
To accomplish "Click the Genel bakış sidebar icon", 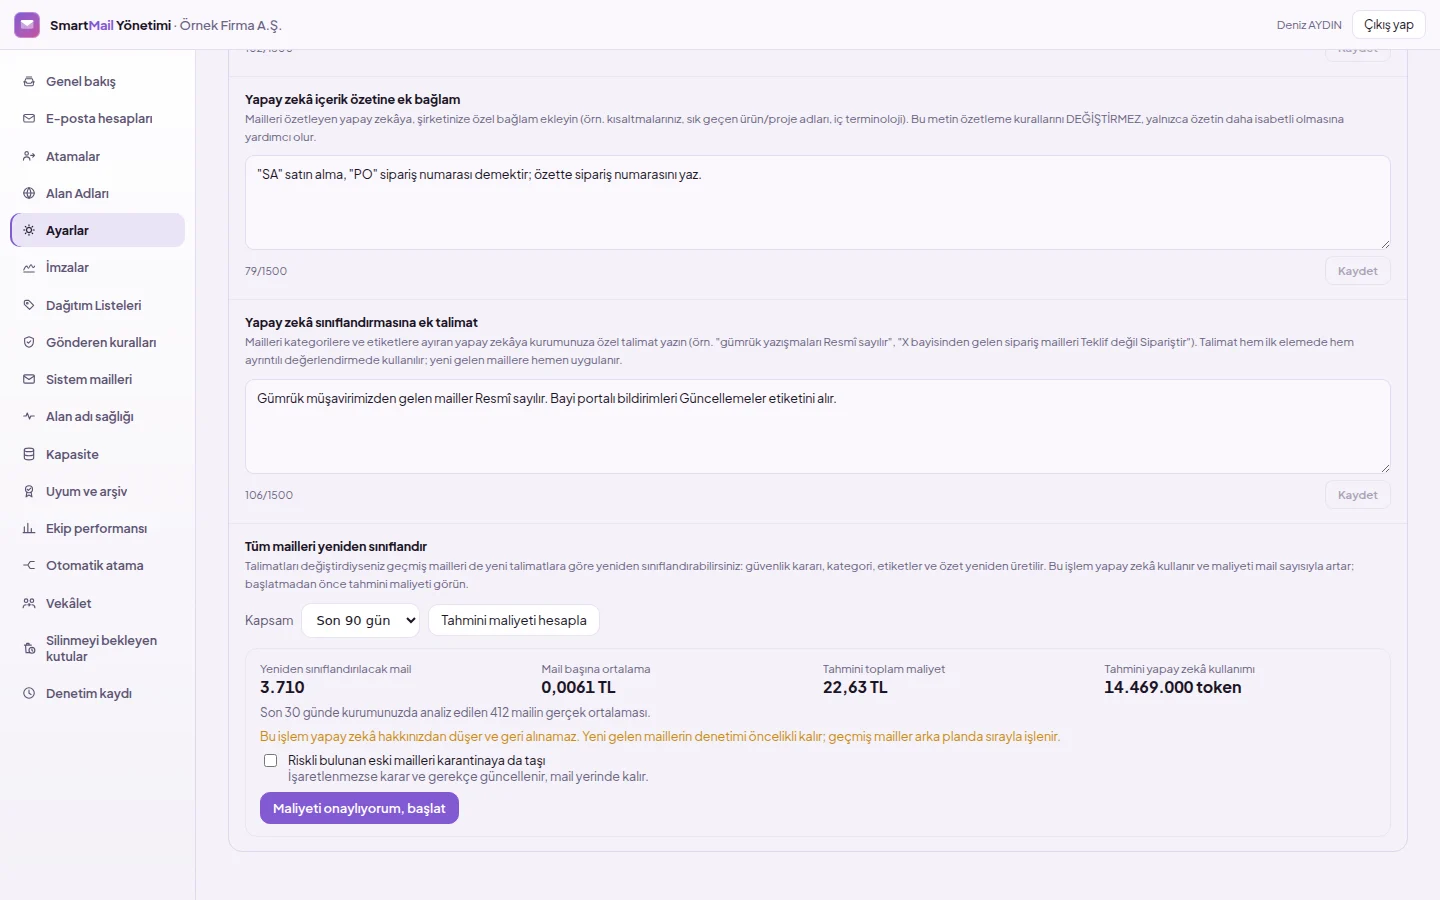I will pos(29,82).
